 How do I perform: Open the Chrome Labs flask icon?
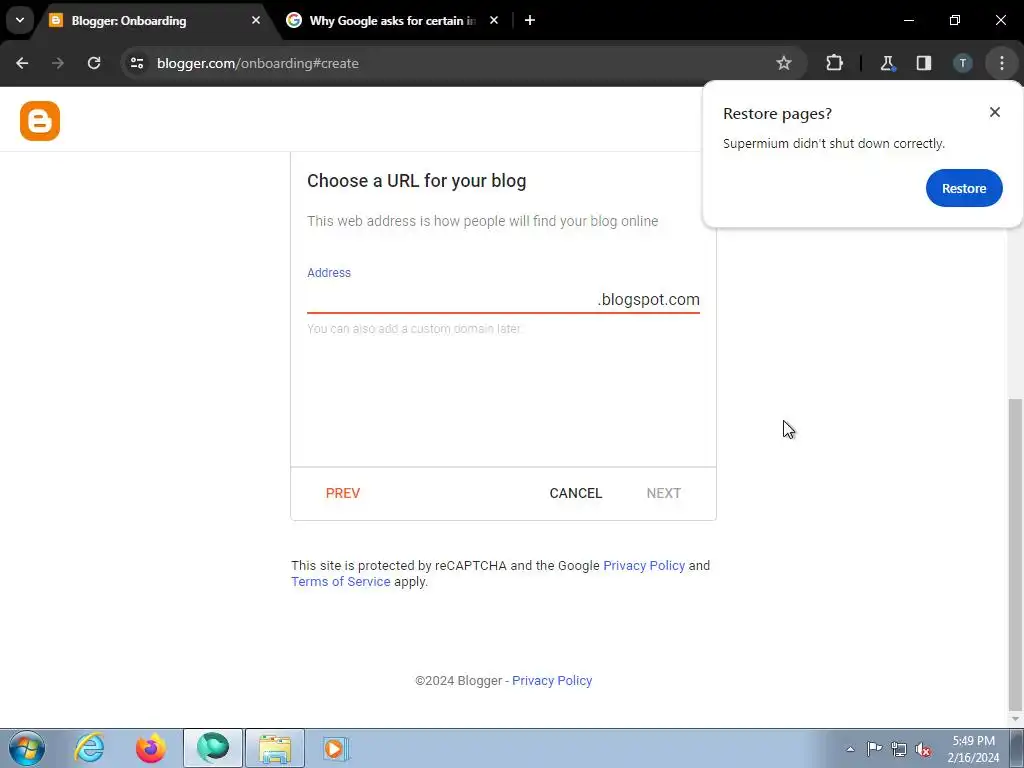[x=887, y=63]
